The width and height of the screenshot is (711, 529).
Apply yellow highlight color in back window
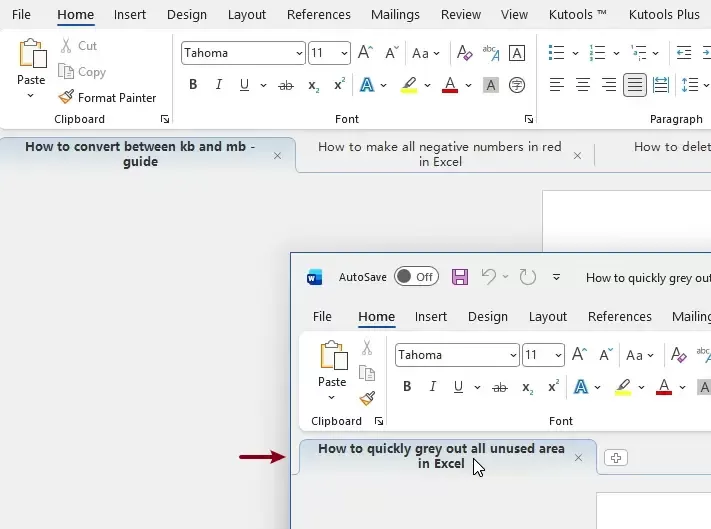[409, 85]
